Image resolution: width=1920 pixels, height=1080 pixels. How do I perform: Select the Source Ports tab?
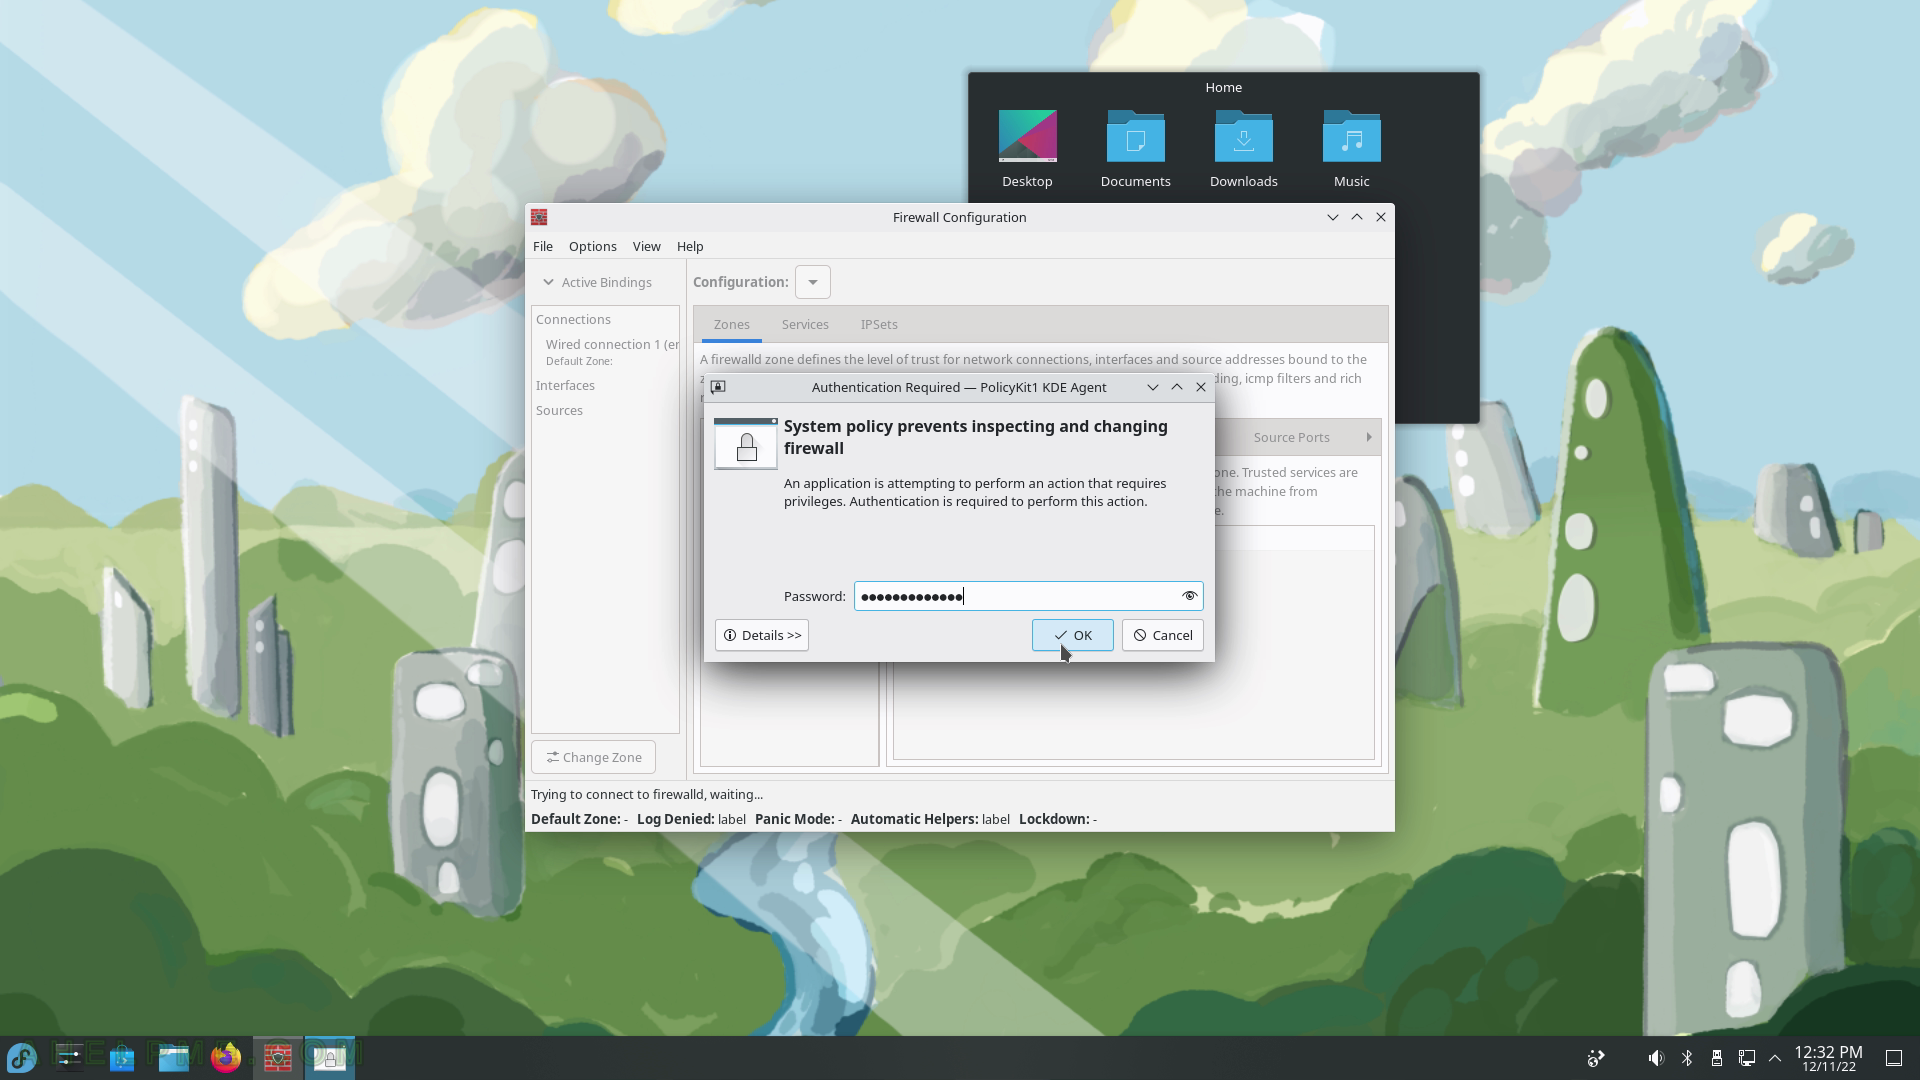1291,437
